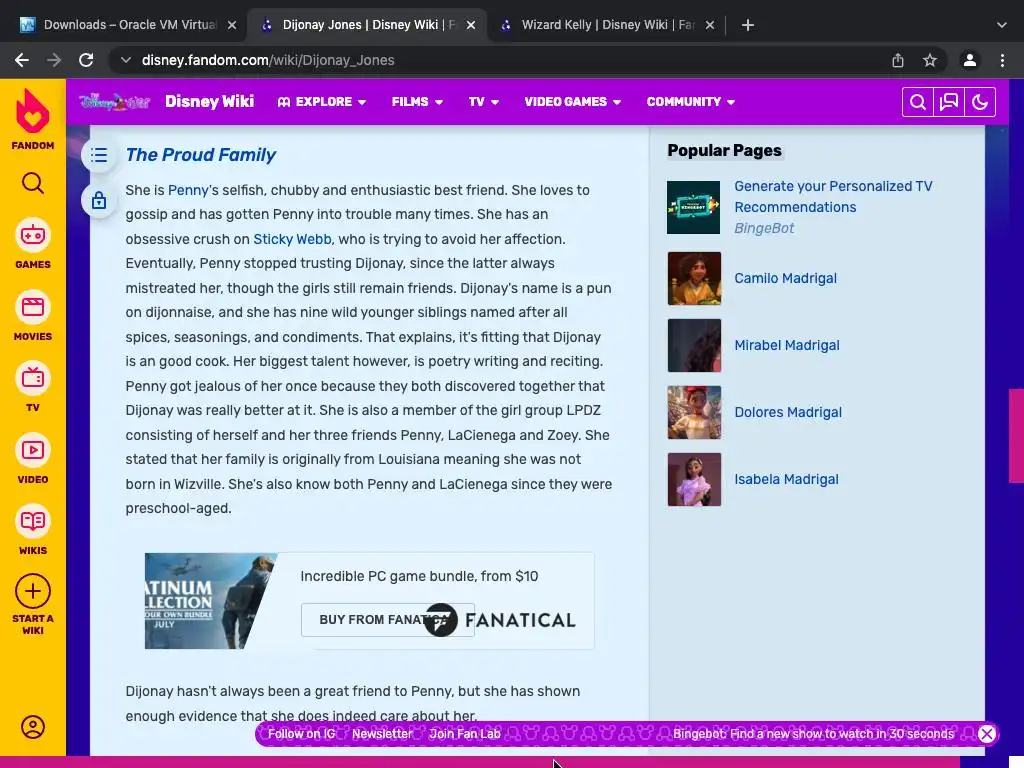The width and height of the screenshot is (1024, 768).
Task: Bookmark this page with star
Action: click(x=930, y=60)
